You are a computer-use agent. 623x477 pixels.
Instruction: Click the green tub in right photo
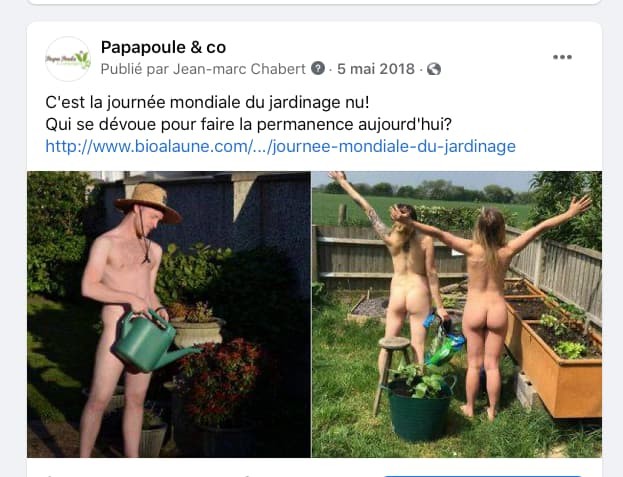[x=419, y=409]
